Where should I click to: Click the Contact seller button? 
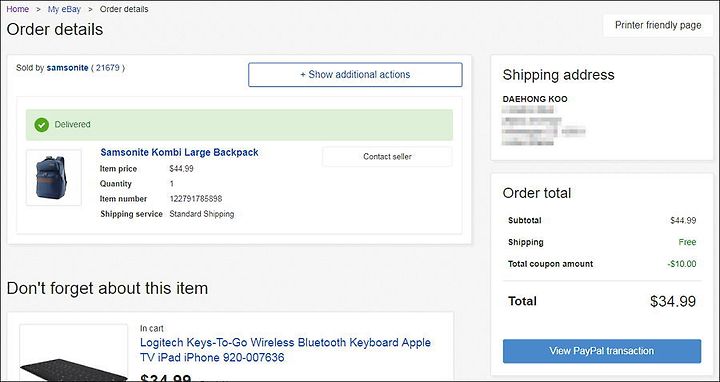(x=387, y=157)
